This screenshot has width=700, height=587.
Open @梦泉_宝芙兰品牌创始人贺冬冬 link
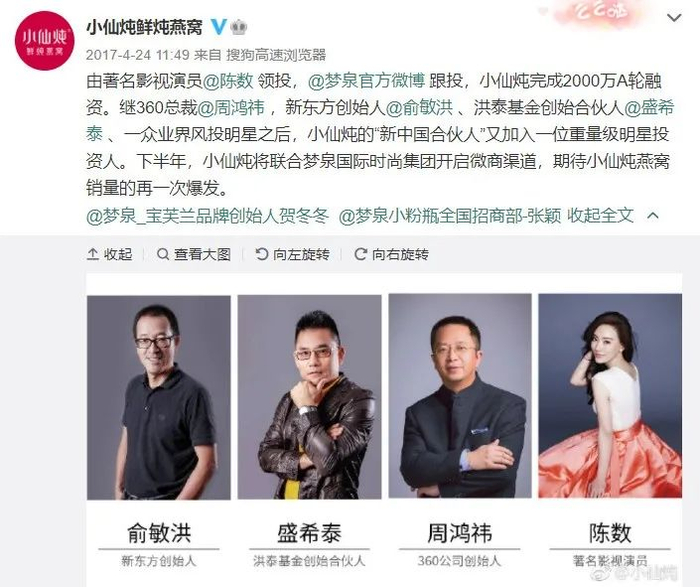(x=208, y=216)
